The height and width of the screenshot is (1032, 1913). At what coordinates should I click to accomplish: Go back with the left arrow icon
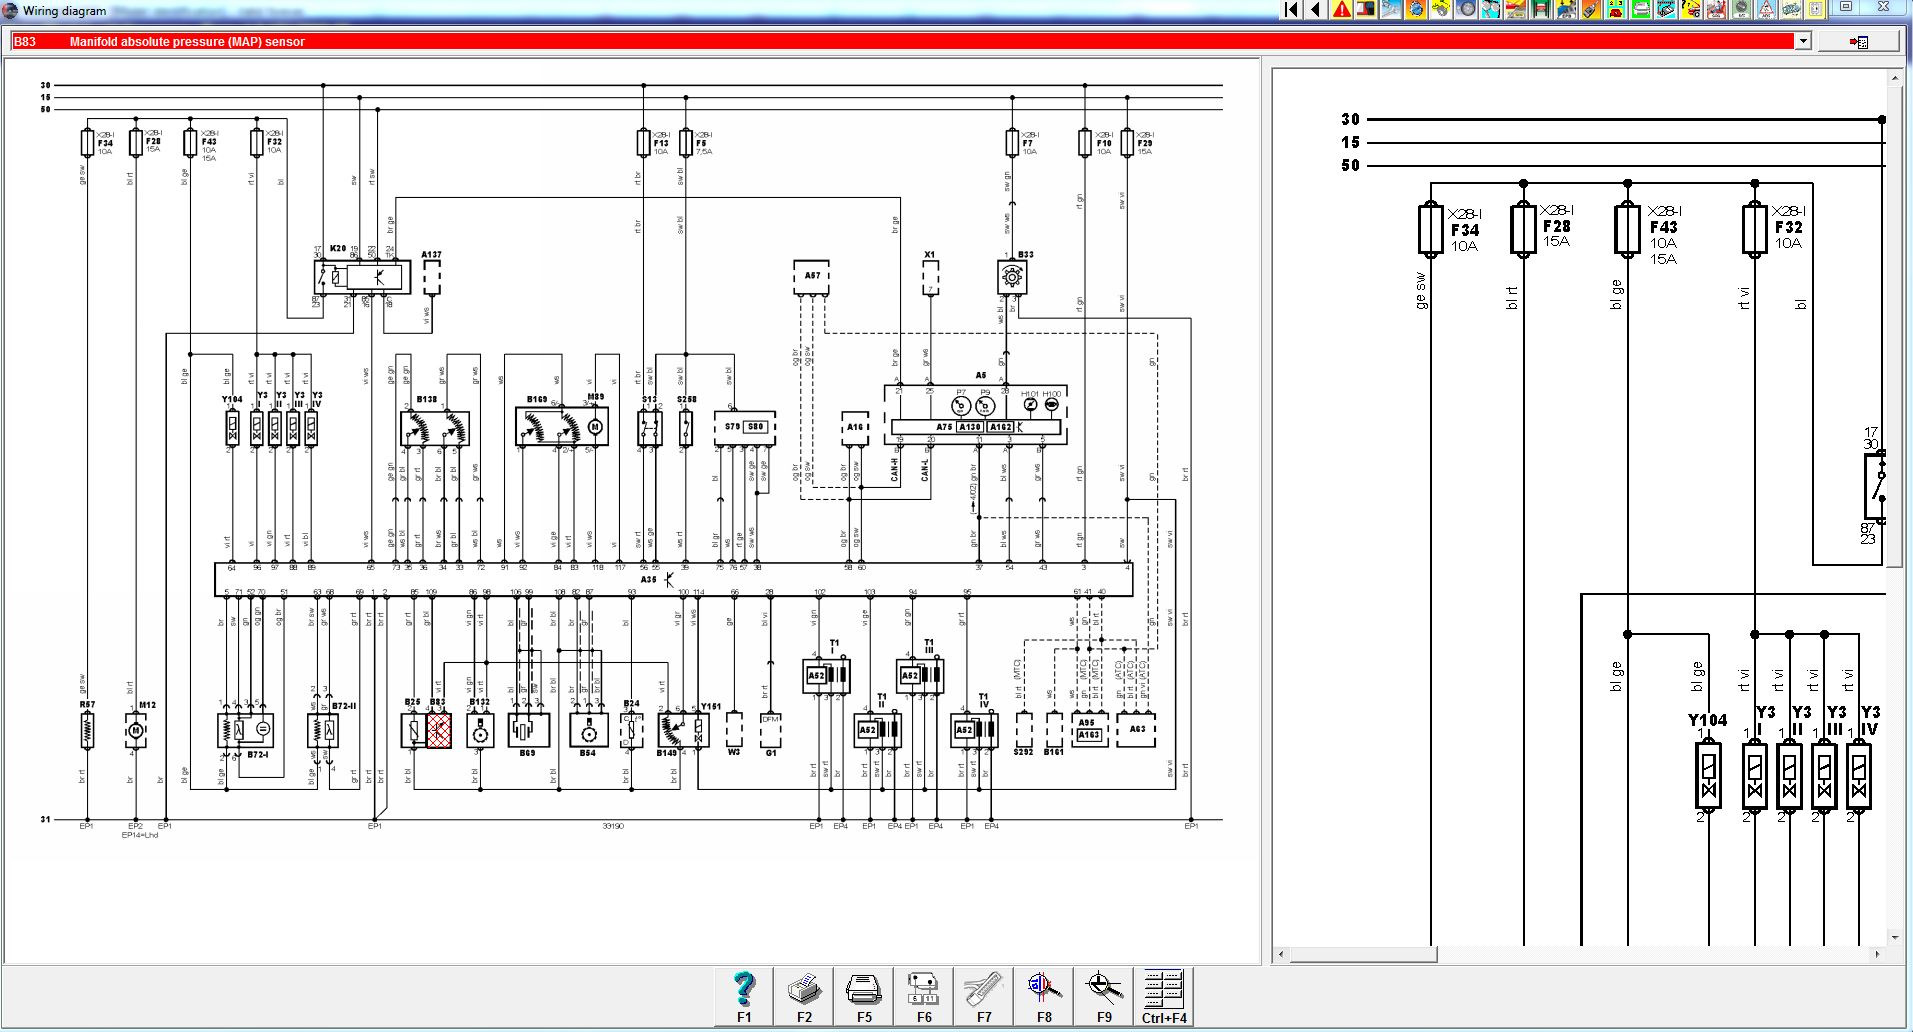(1316, 9)
